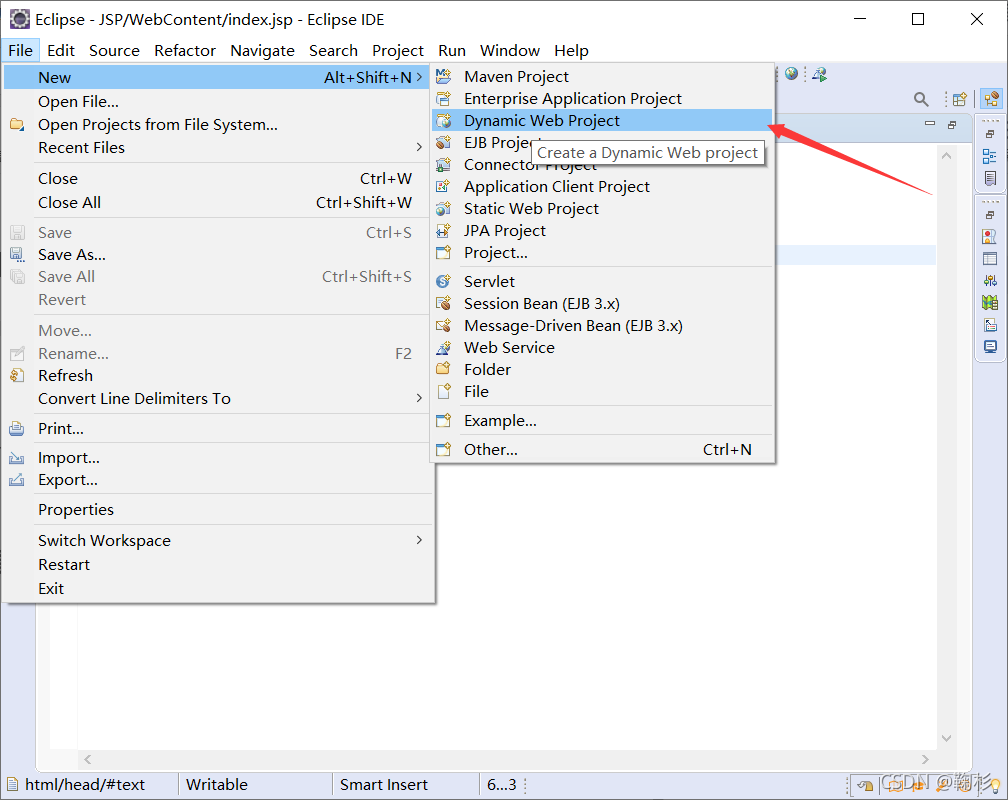Choose Maven Project from New submenu

pyautogui.click(x=602, y=77)
